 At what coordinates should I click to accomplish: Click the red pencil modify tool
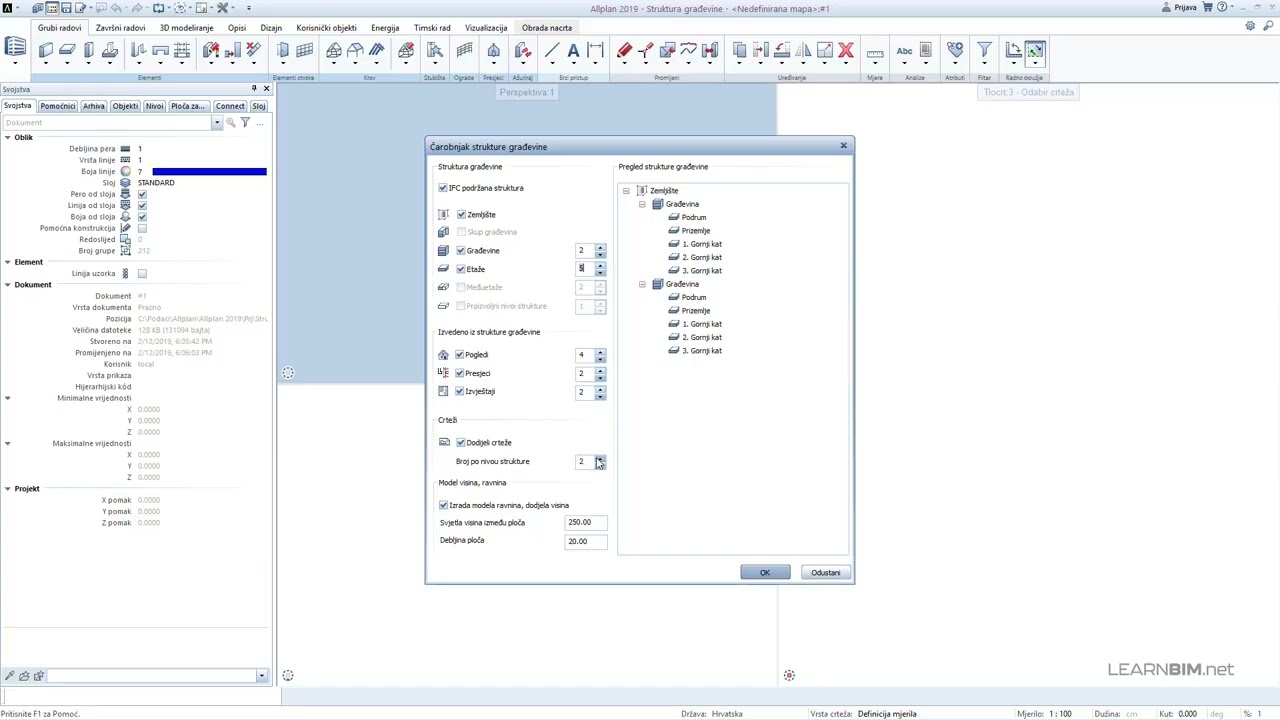(624, 50)
